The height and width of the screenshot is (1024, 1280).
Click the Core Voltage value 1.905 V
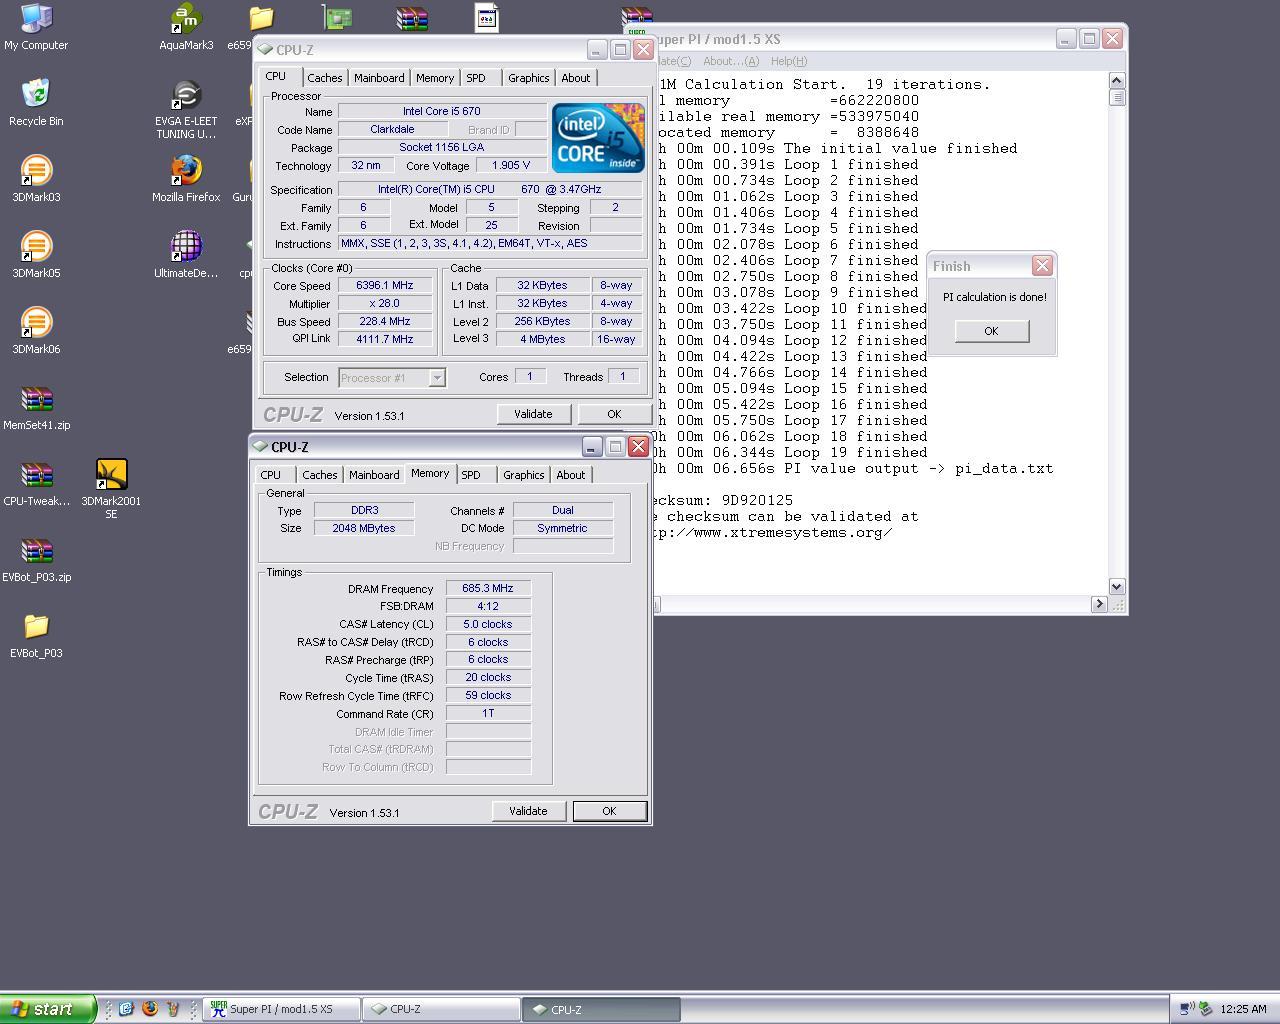(511, 166)
